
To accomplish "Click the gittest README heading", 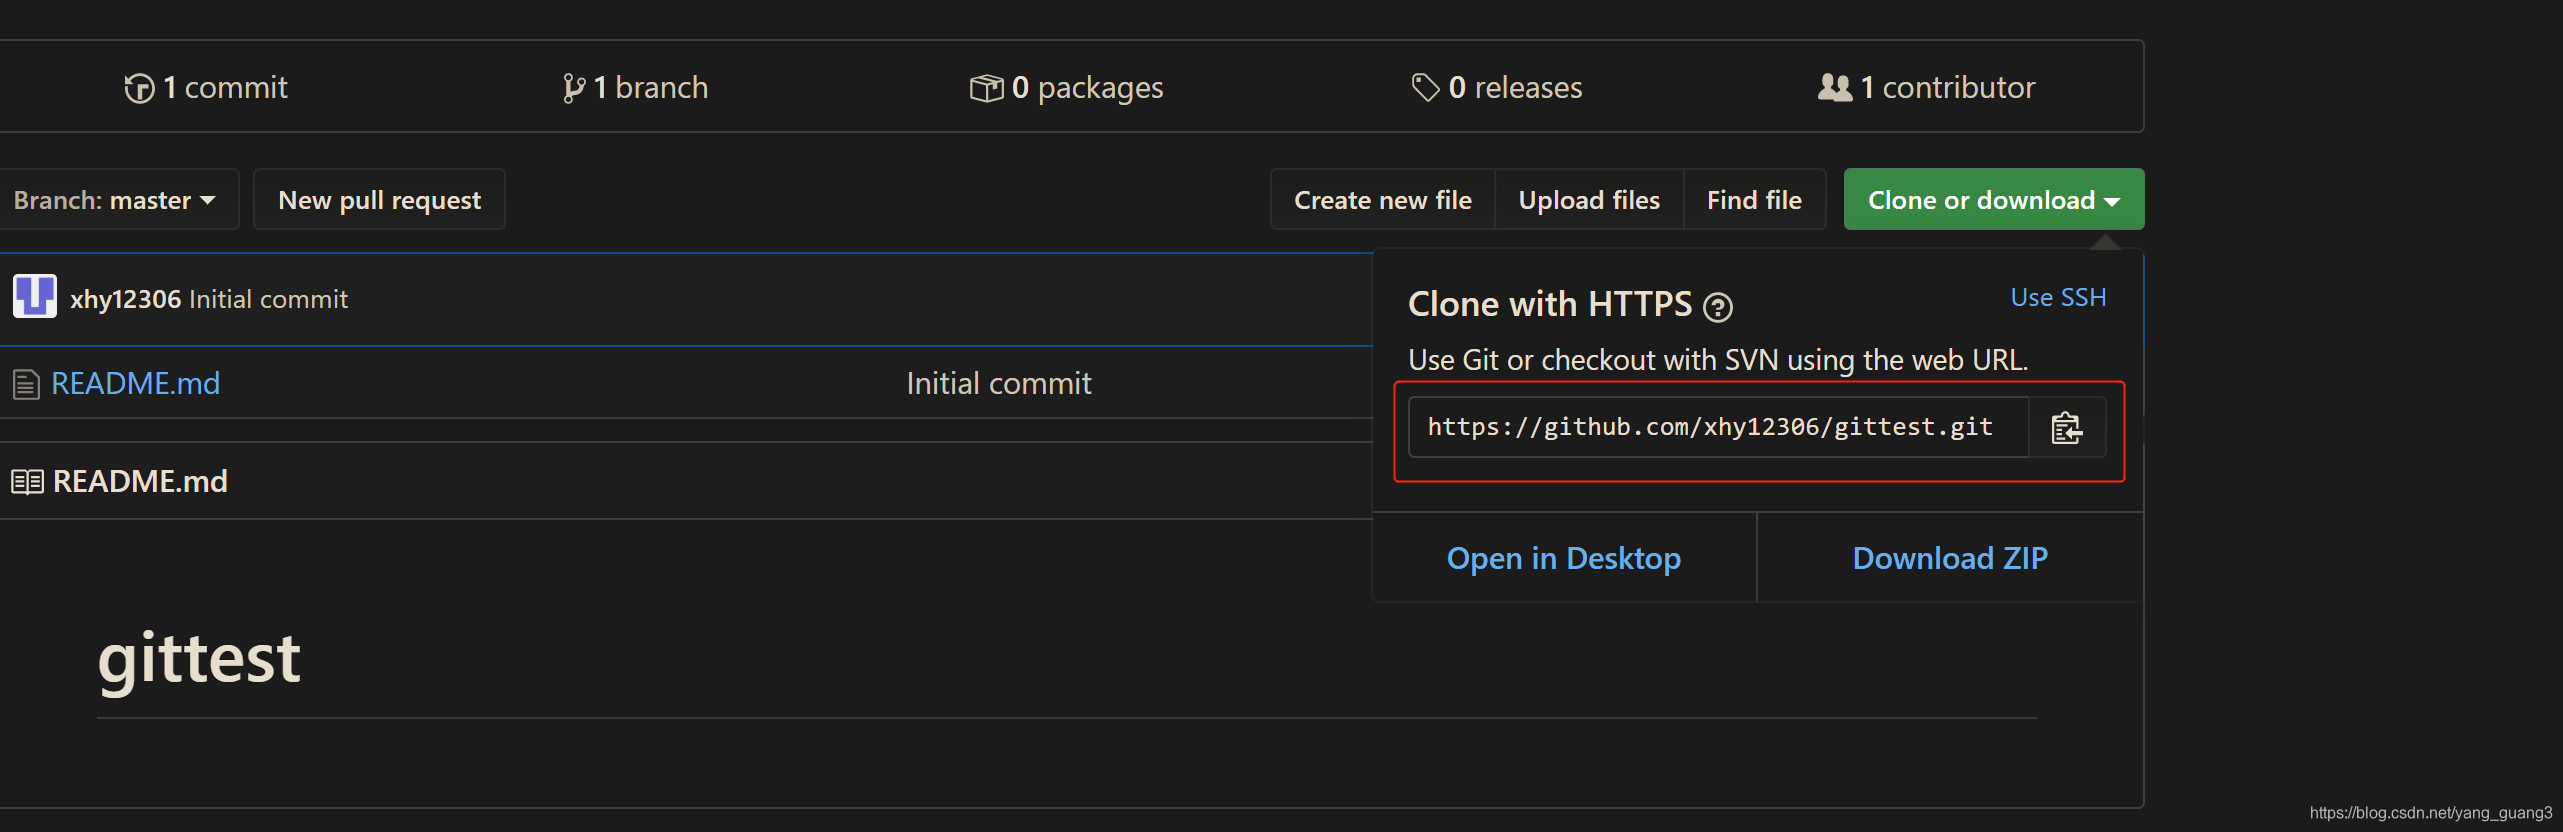I will 199,660.
